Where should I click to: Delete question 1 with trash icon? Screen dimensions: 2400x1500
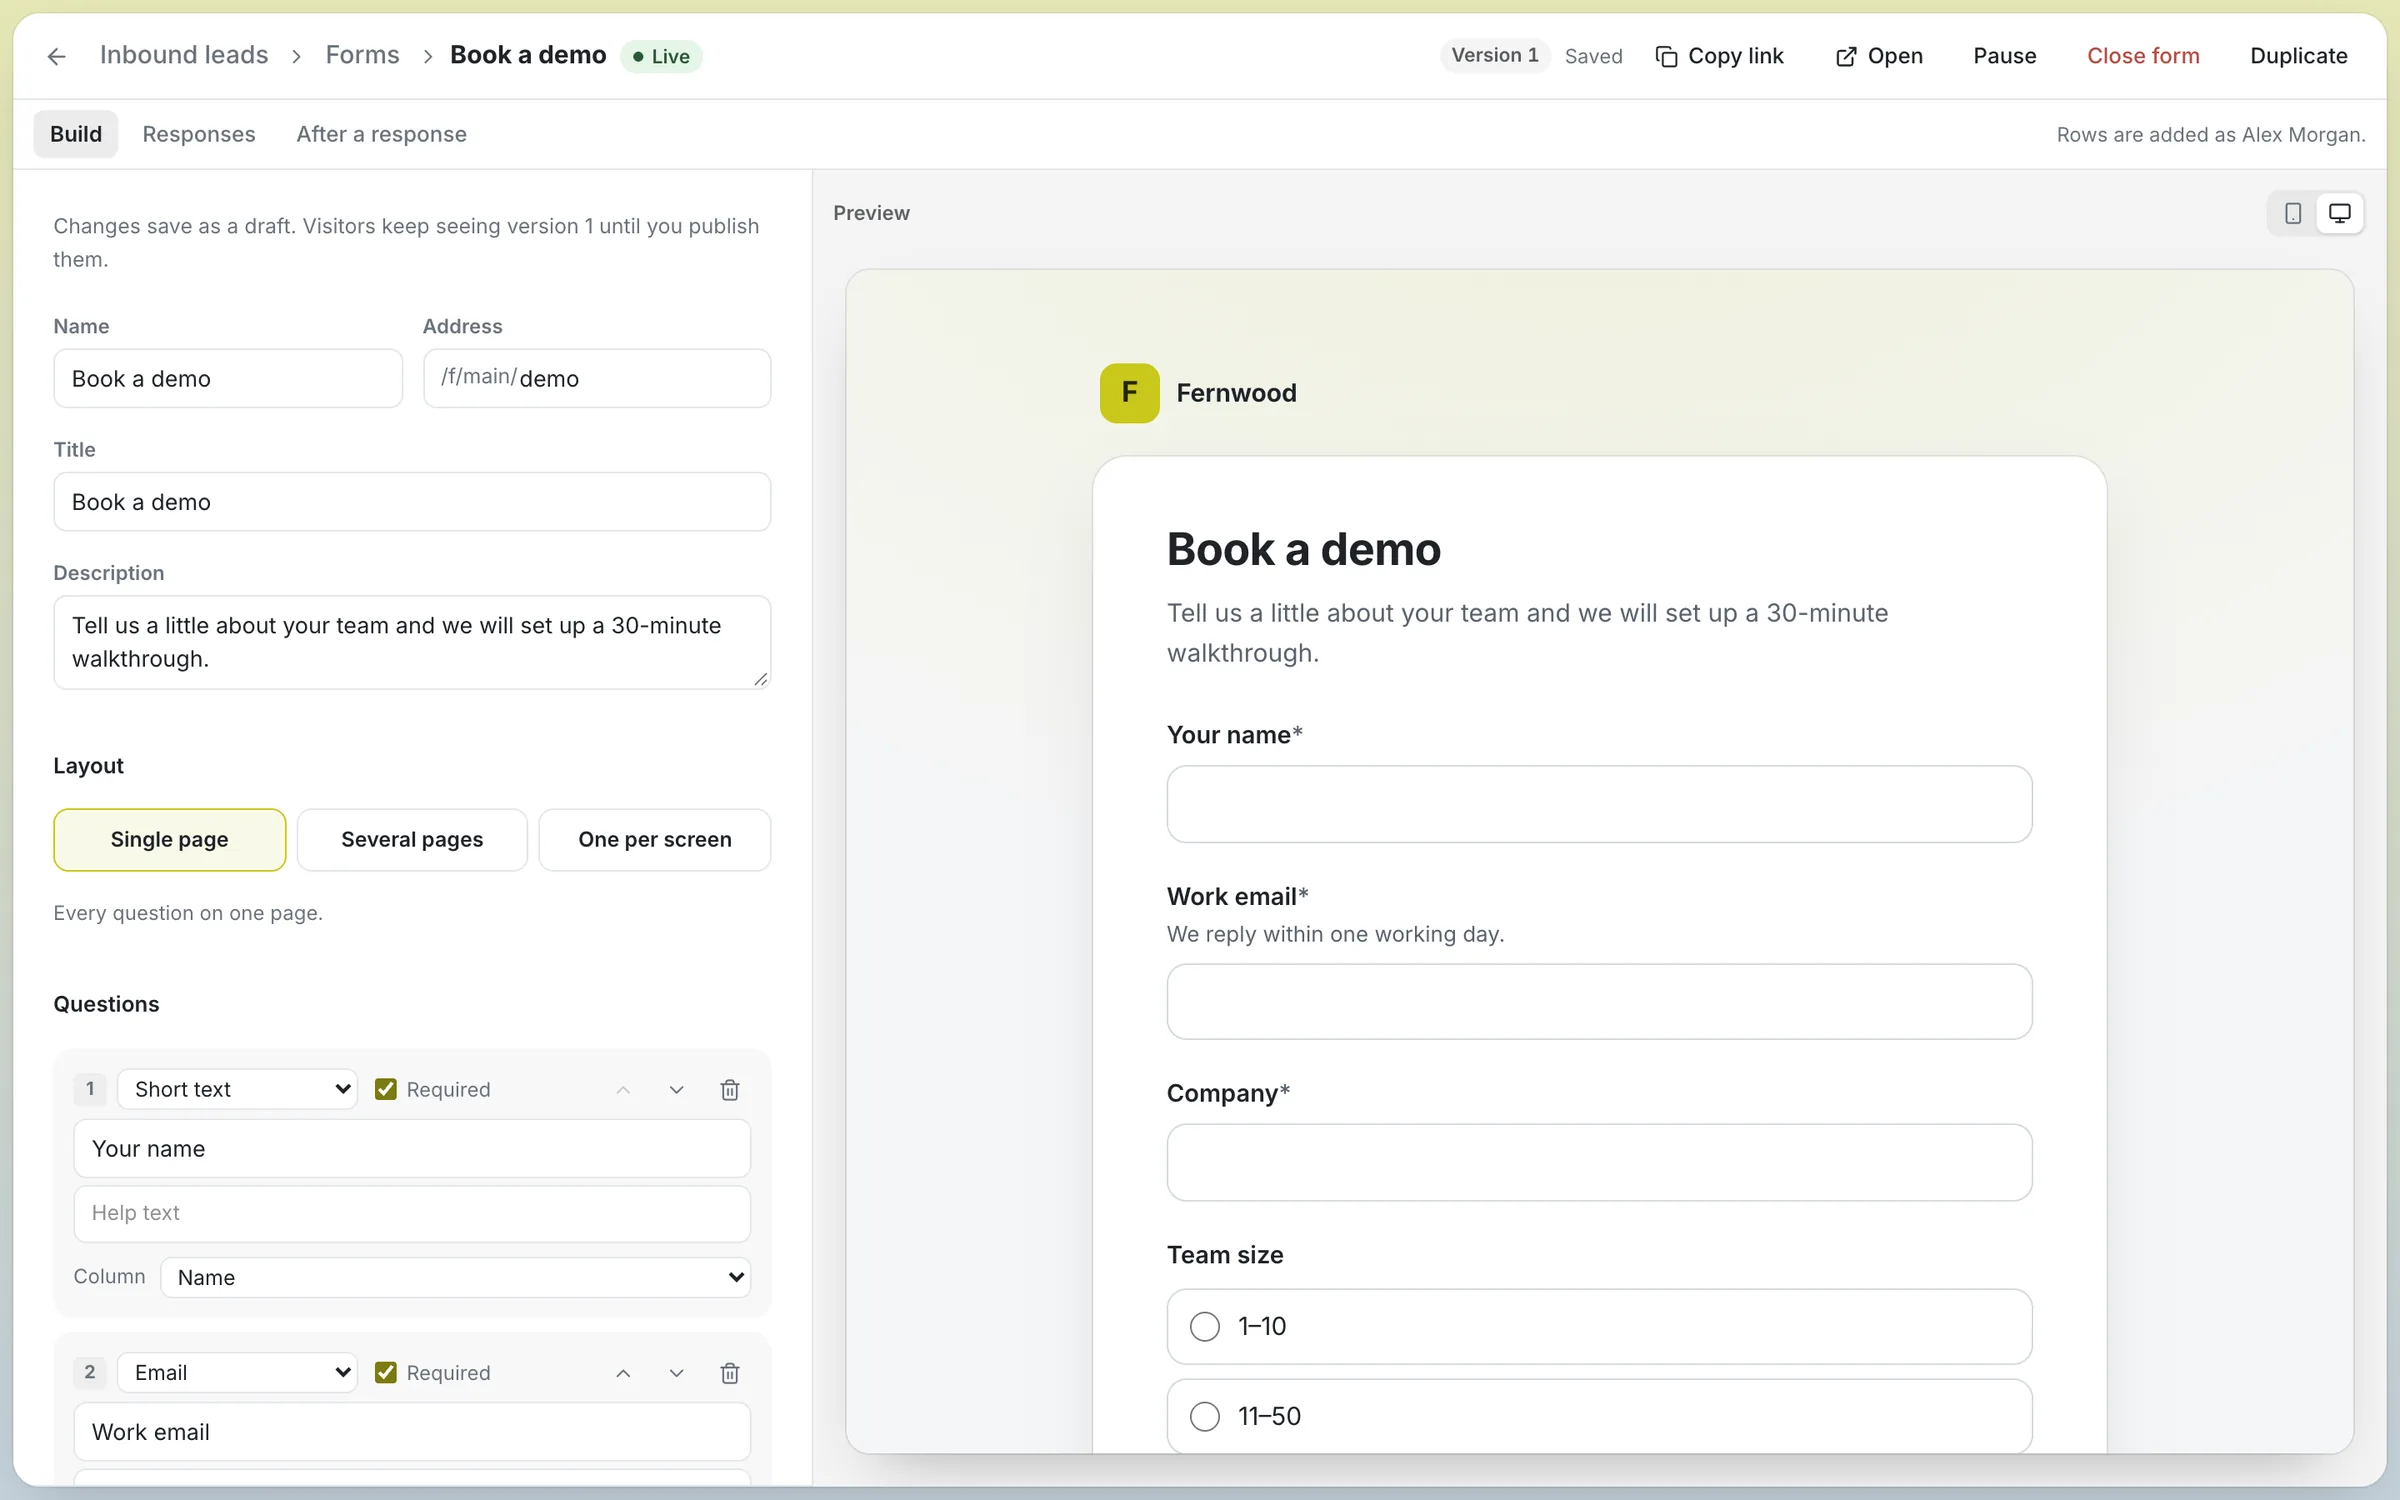[730, 1089]
